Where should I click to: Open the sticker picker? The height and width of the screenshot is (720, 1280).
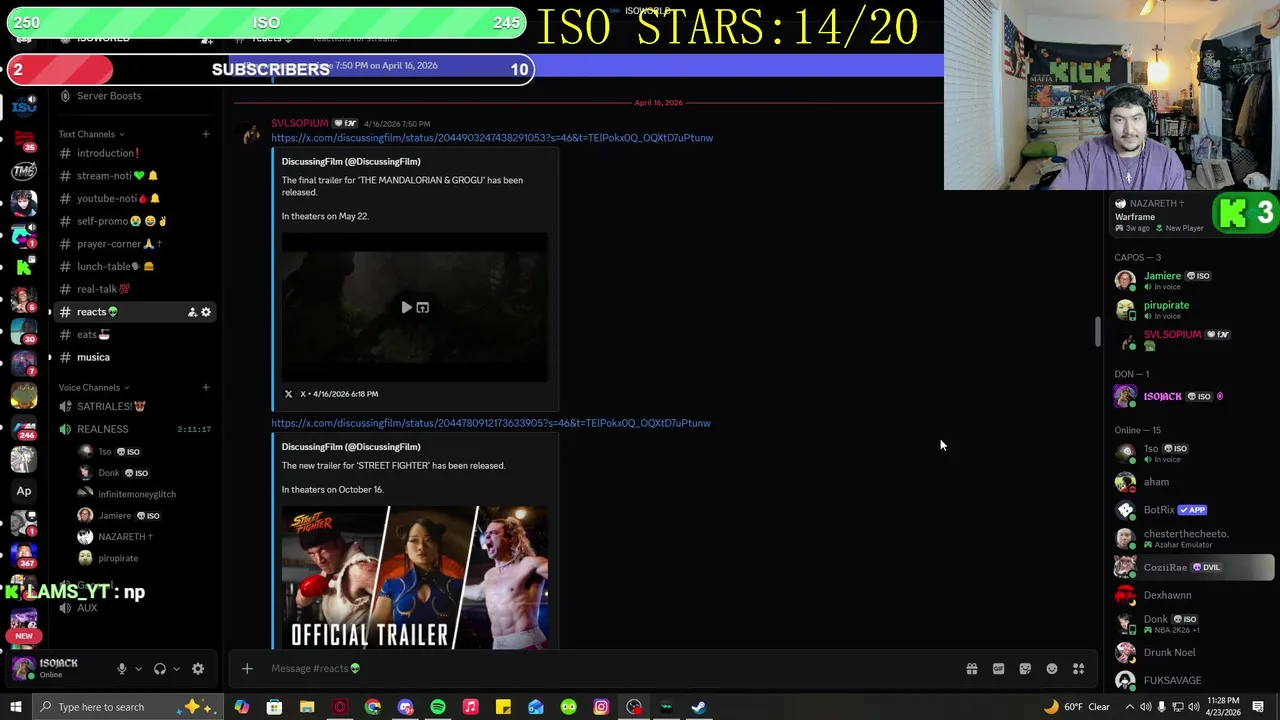tap(1025, 669)
